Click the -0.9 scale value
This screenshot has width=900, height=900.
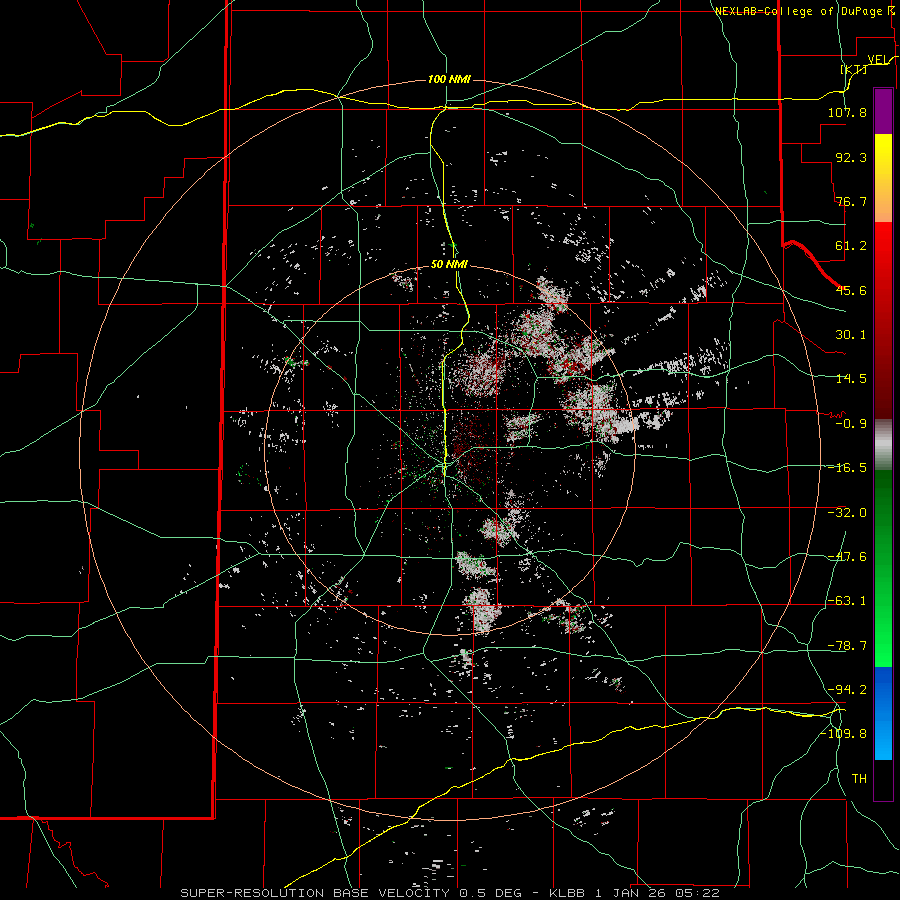pyautogui.click(x=851, y=424)
